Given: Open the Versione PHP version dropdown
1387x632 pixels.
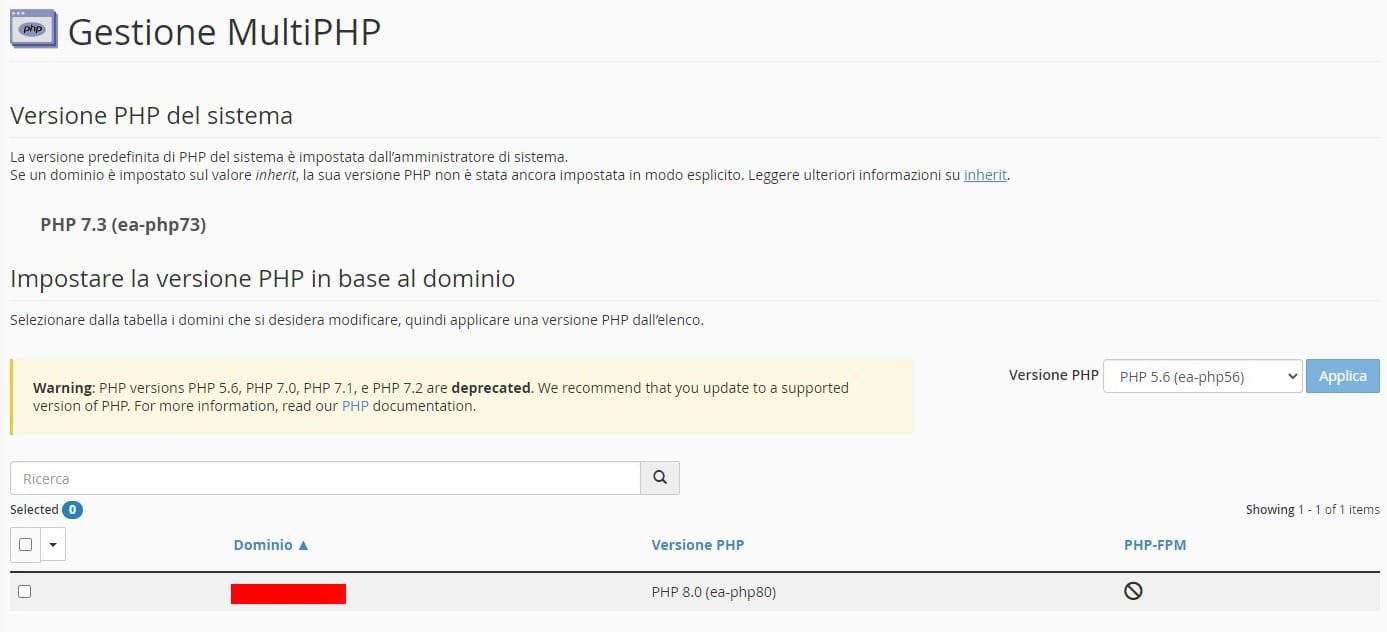Looking at the screenshot, I should pos(1202,376).
